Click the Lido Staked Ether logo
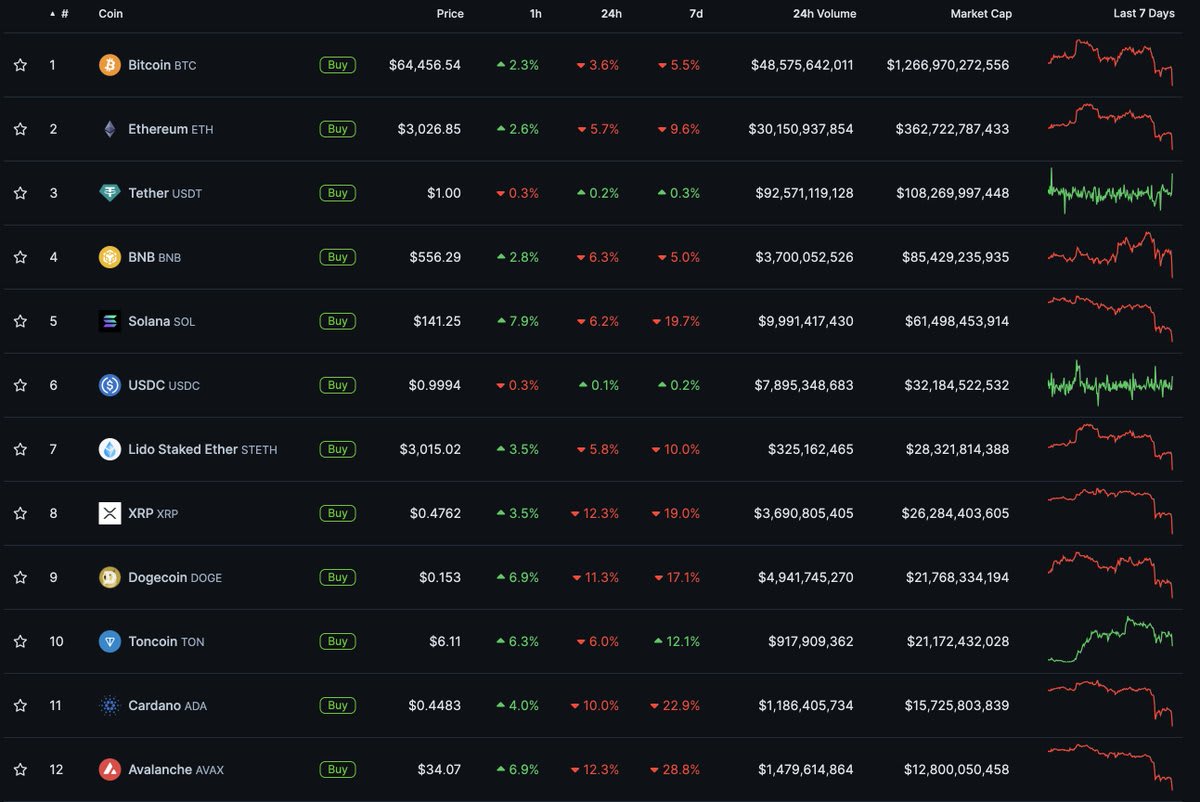The height and width of the screenshot is (802, 1200). click(110, 449)
